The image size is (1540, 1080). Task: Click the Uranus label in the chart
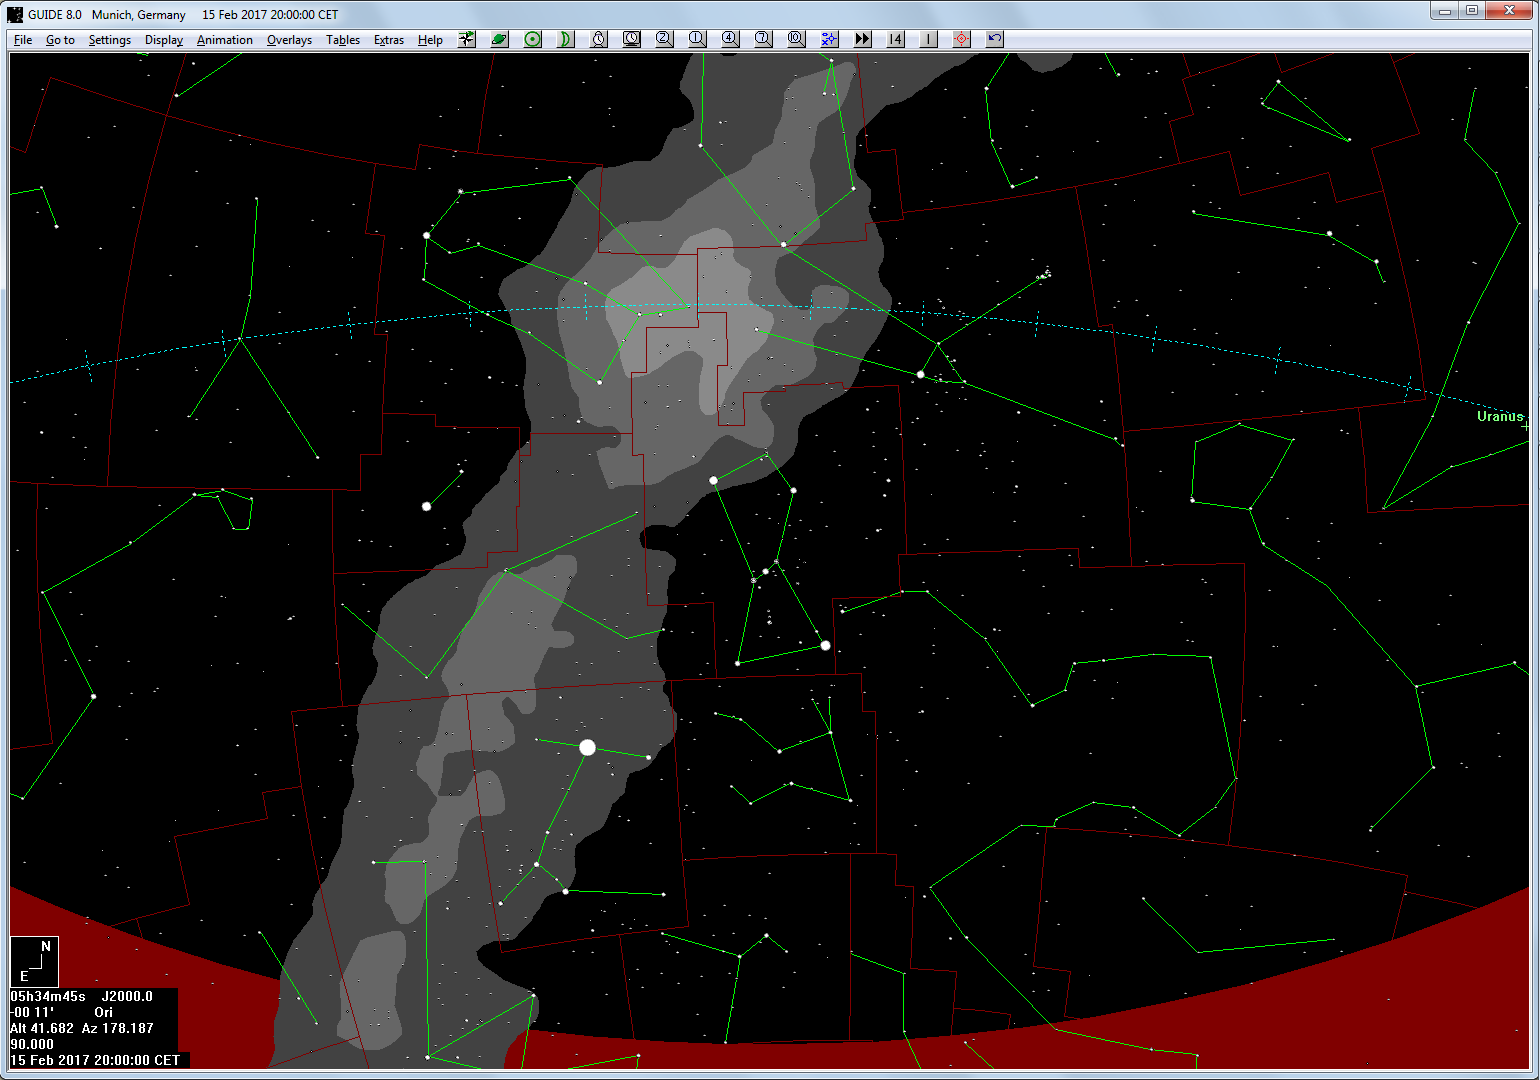point(1500,416)
